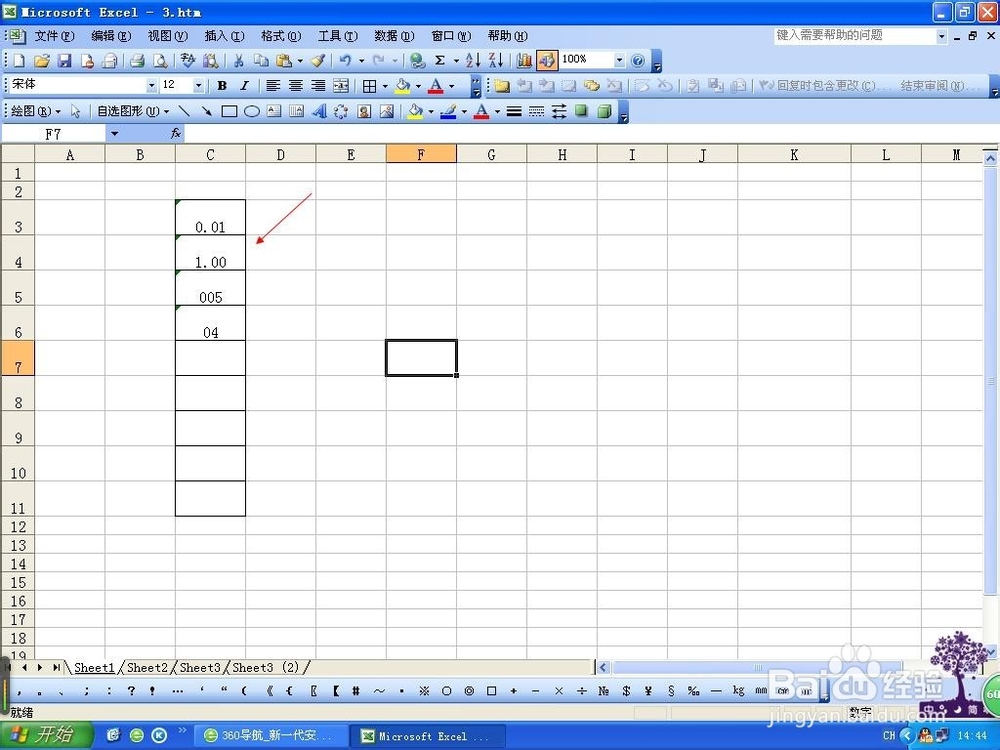Run the spelling check tool
This screenshot has width=1000, height=750.
click(188, 61)
